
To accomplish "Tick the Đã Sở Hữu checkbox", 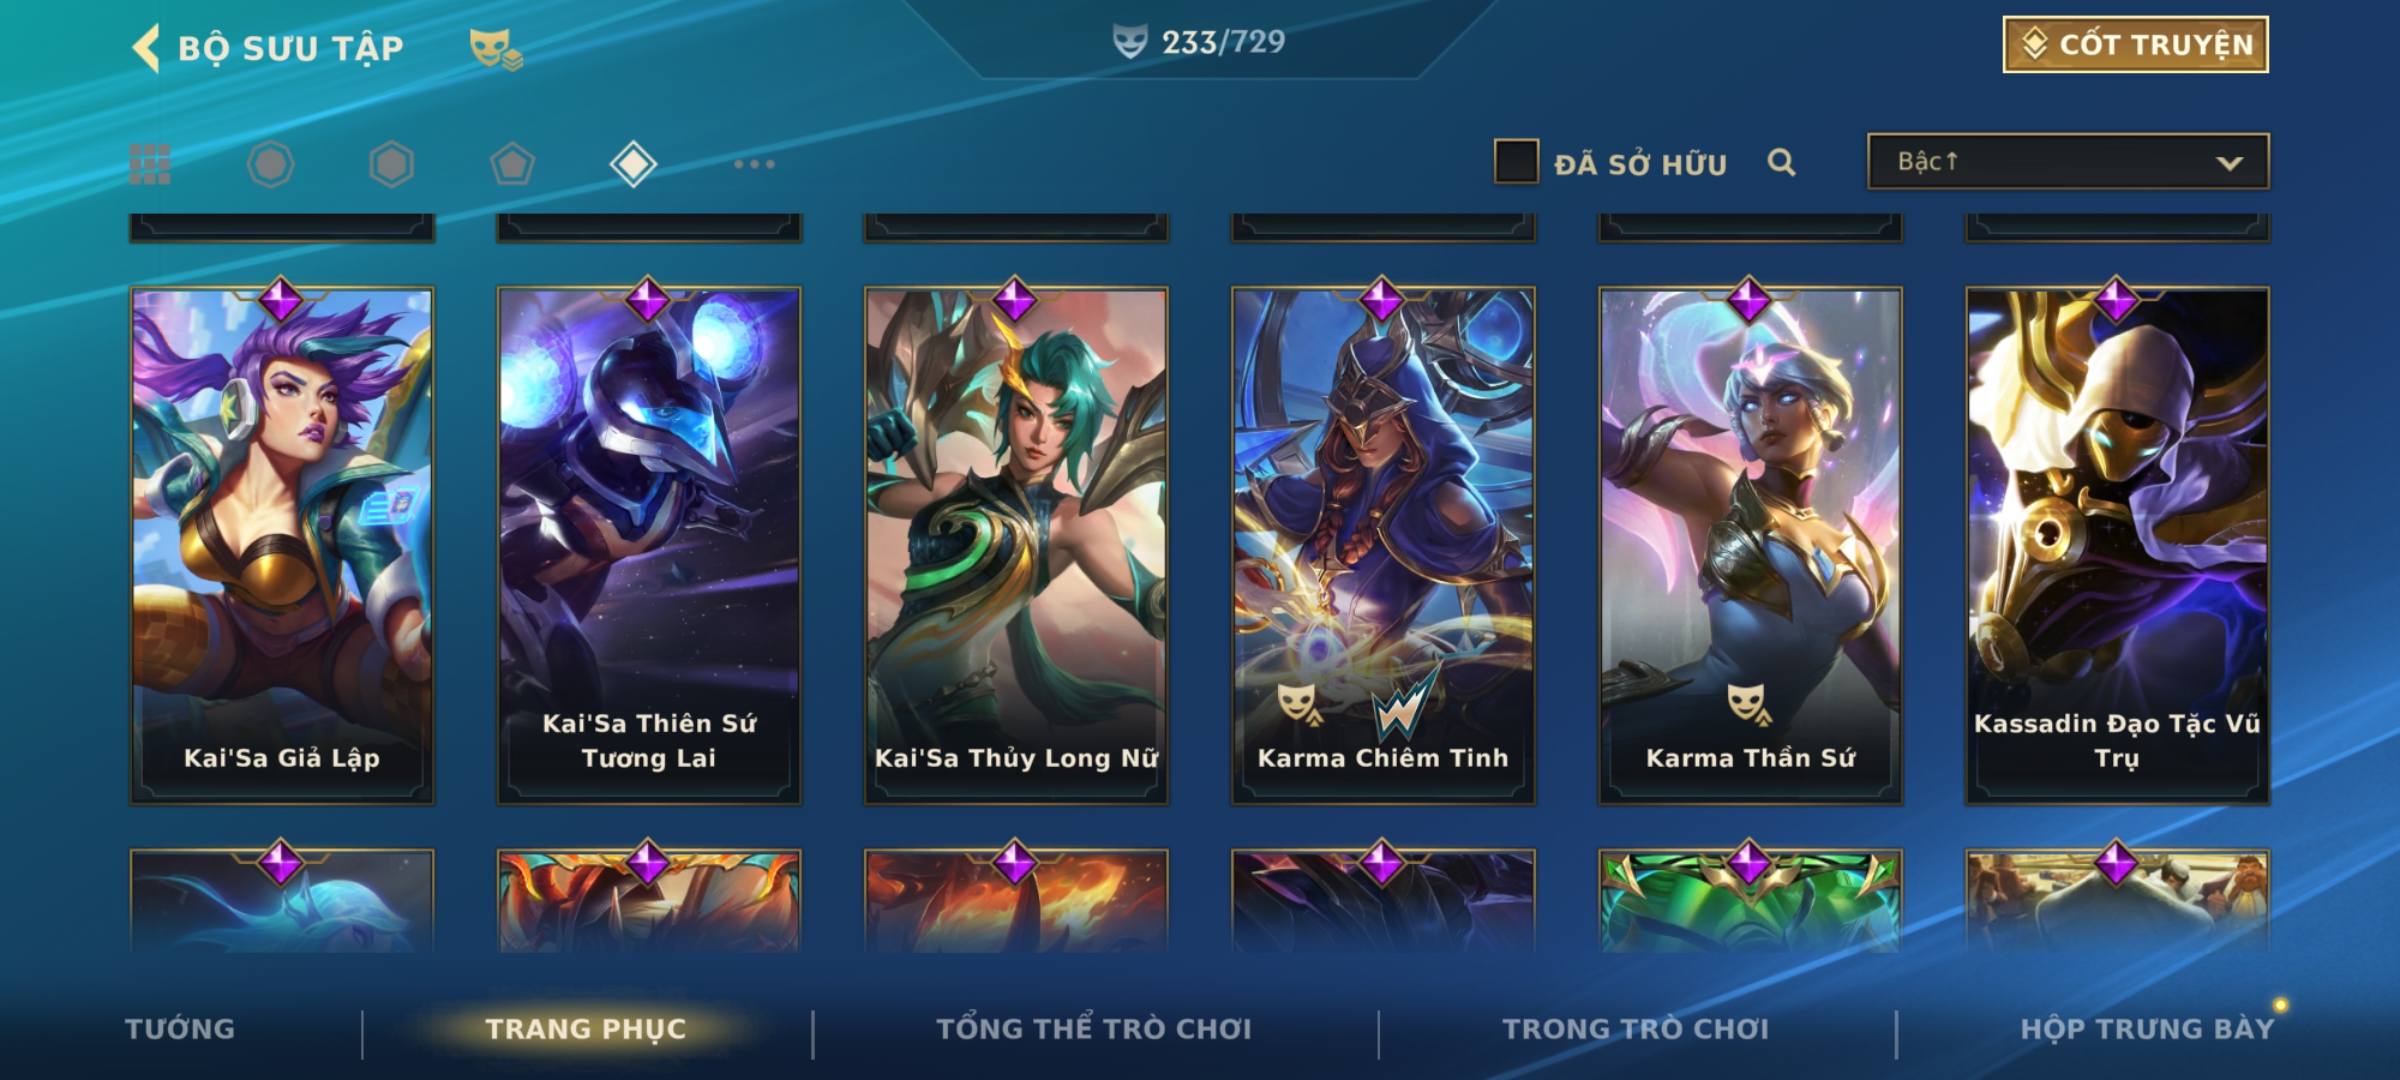I will click(1516, 162).
